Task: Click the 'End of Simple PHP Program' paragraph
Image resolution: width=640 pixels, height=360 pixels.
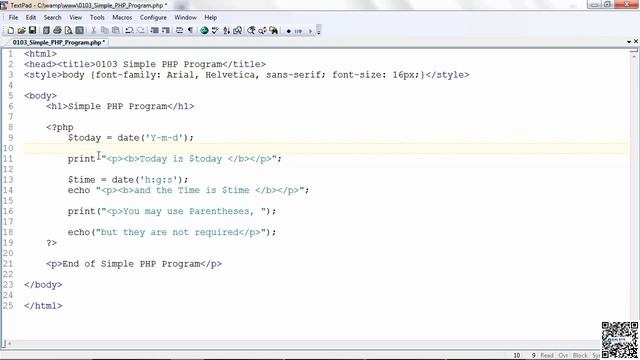Action: tap(134, 264)
